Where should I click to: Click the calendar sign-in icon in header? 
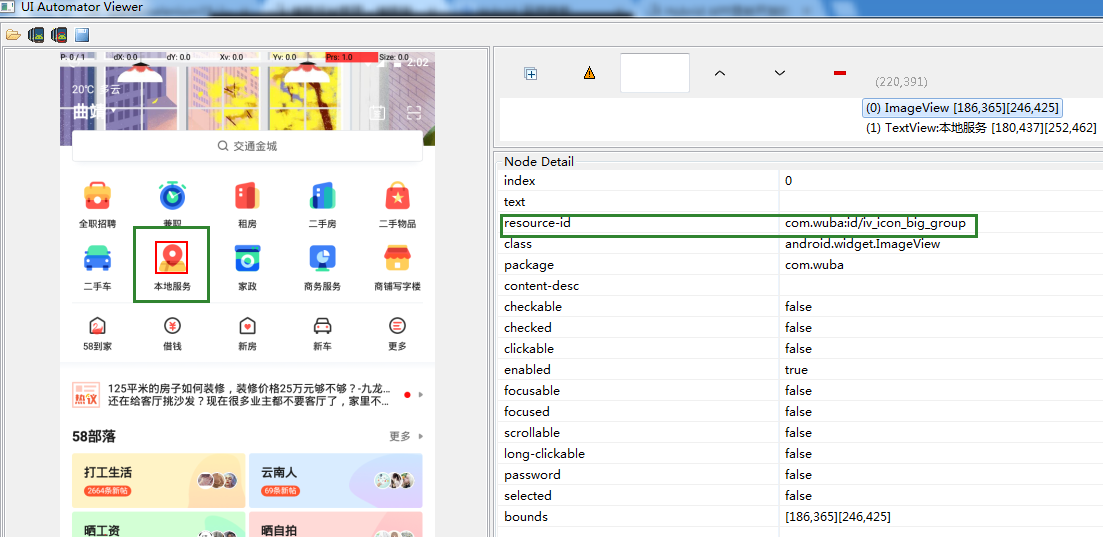377,113
